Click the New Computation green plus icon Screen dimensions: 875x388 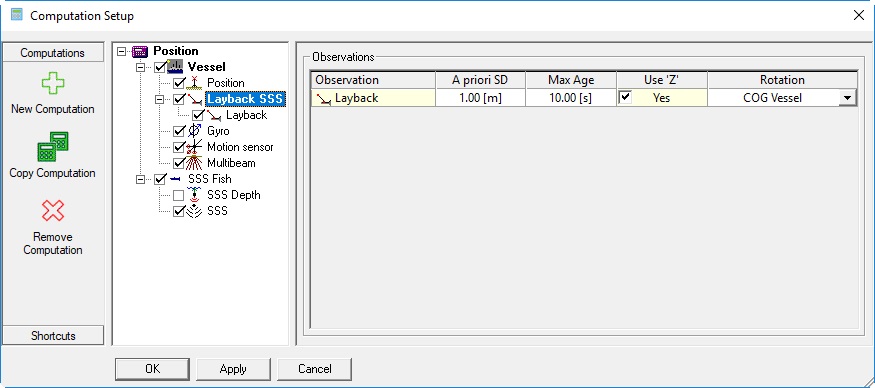click(x=52, y=83)
